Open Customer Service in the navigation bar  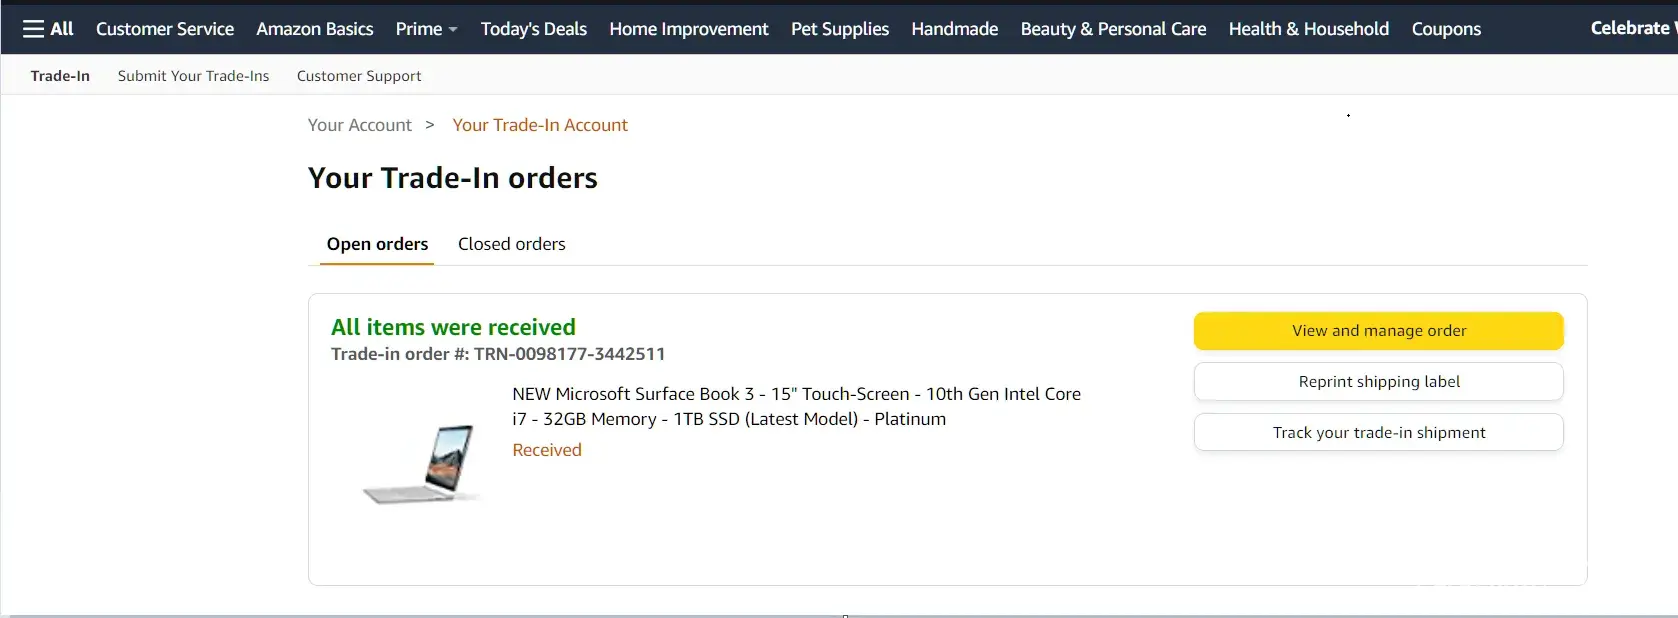coord(165,29)
